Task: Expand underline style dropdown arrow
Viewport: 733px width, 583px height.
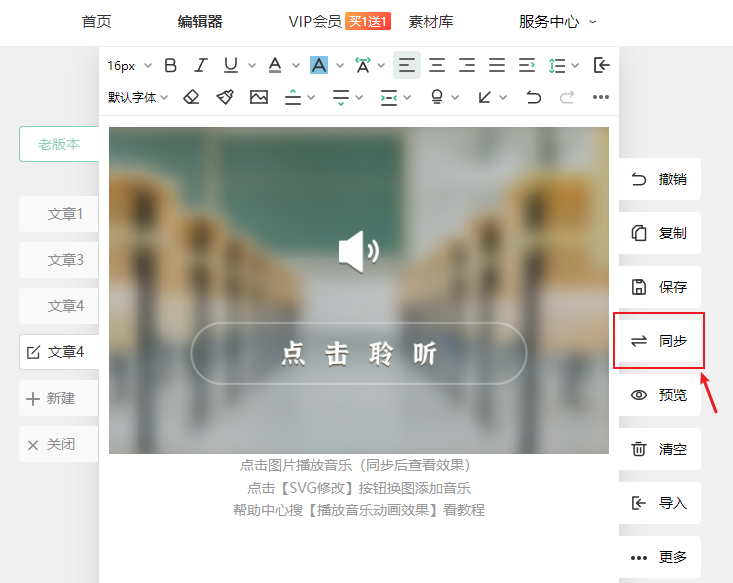Action: (x=252, y=65)
